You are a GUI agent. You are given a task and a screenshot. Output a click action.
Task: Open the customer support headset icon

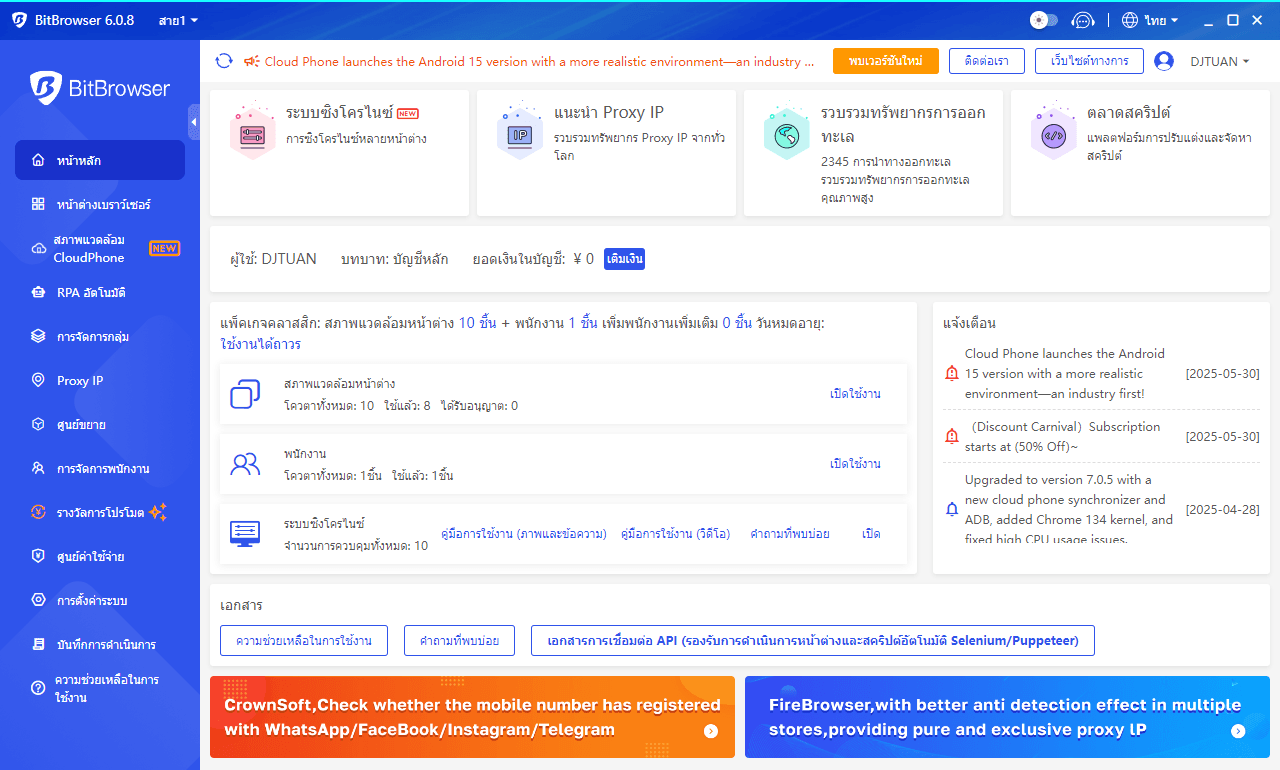click(x=1083, y=20)
